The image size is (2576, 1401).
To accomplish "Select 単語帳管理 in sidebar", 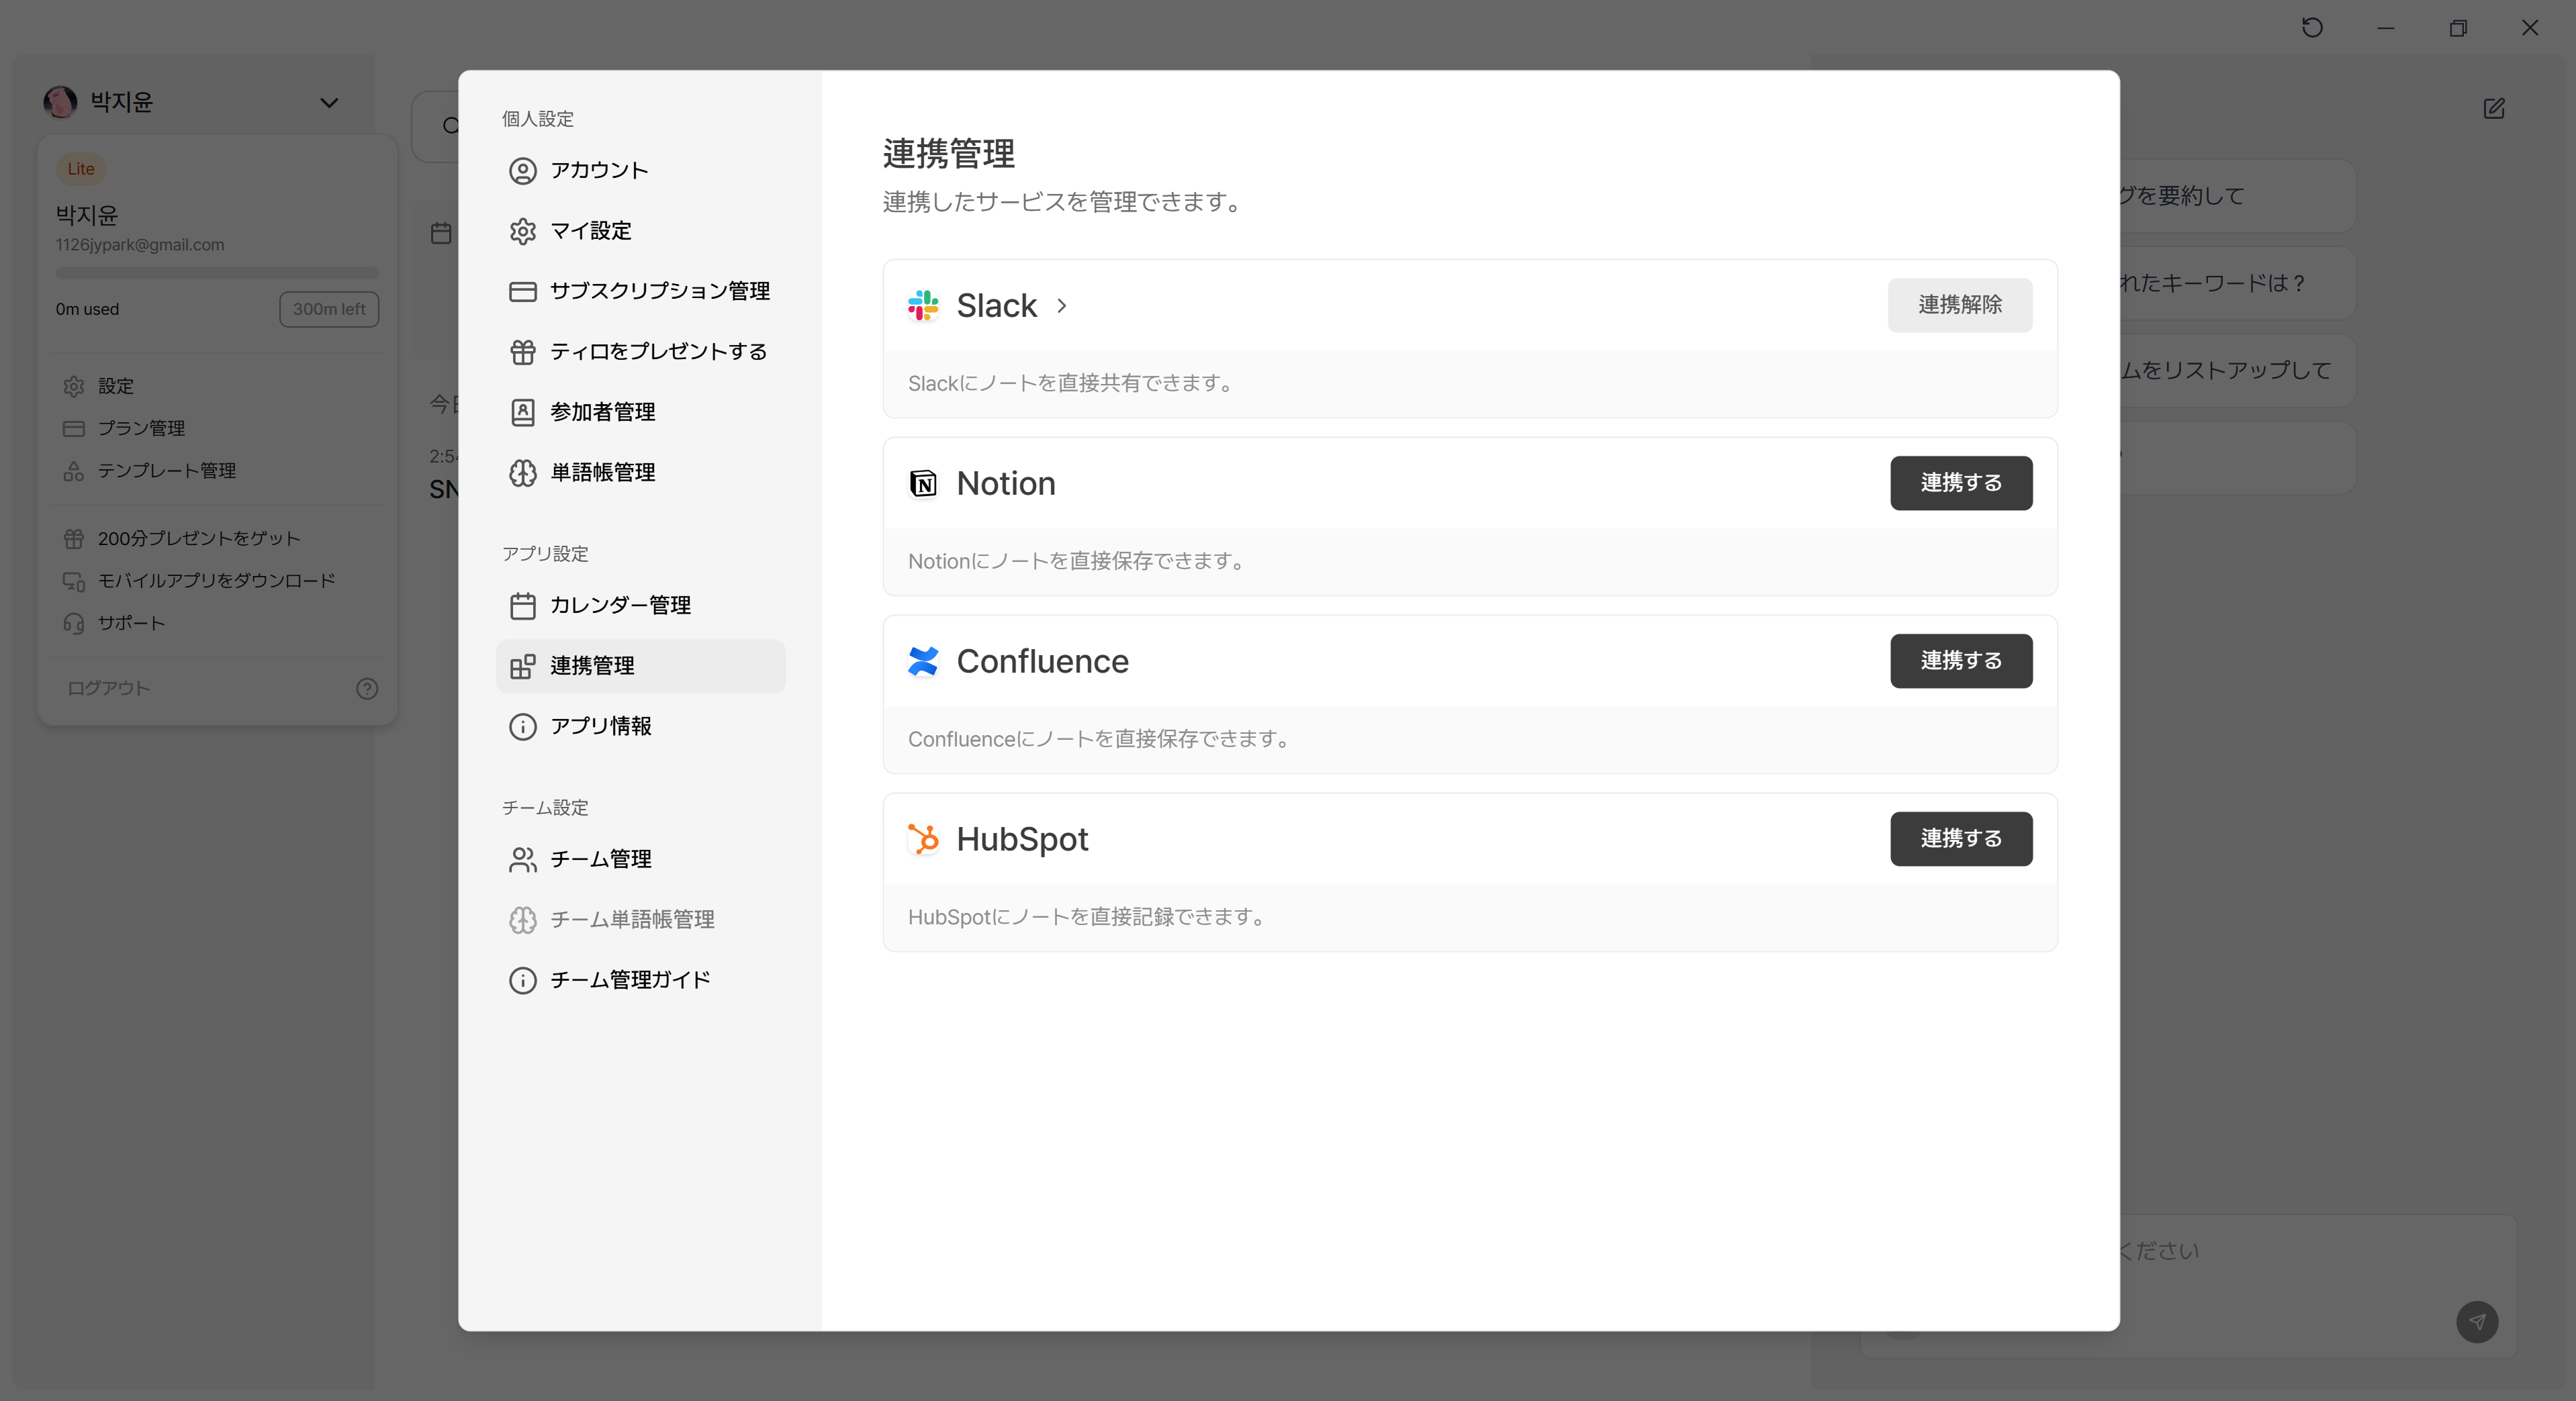I will (602, 472).
